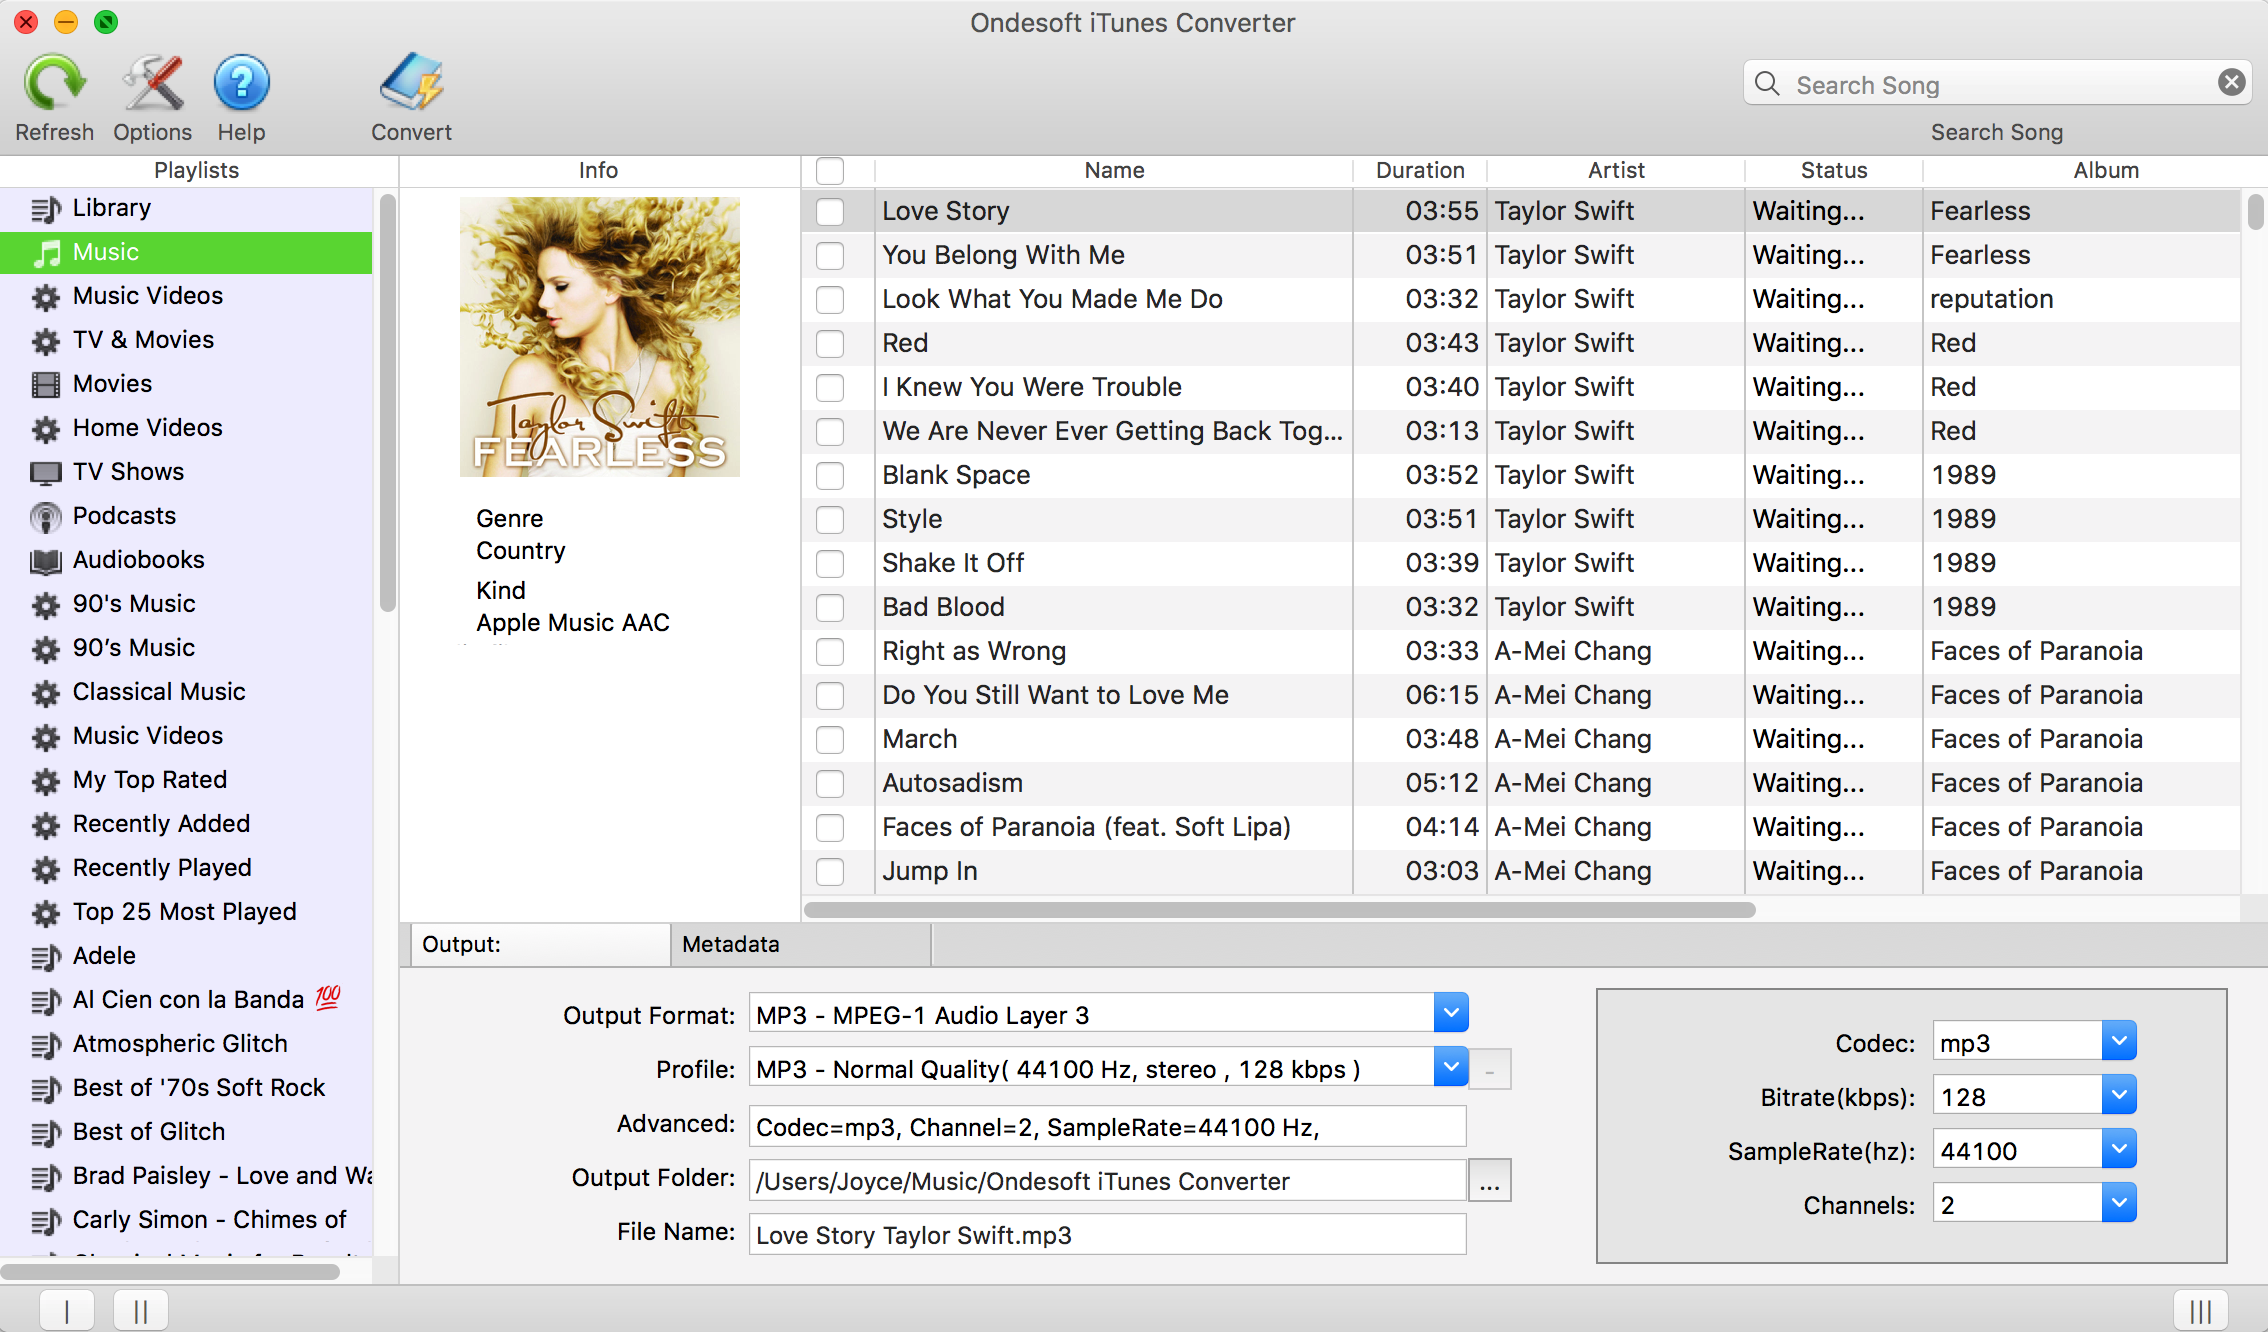2268x1332 pixels.
Task: Select the TV Shows category in sidebar
Action: coord(128,471)
